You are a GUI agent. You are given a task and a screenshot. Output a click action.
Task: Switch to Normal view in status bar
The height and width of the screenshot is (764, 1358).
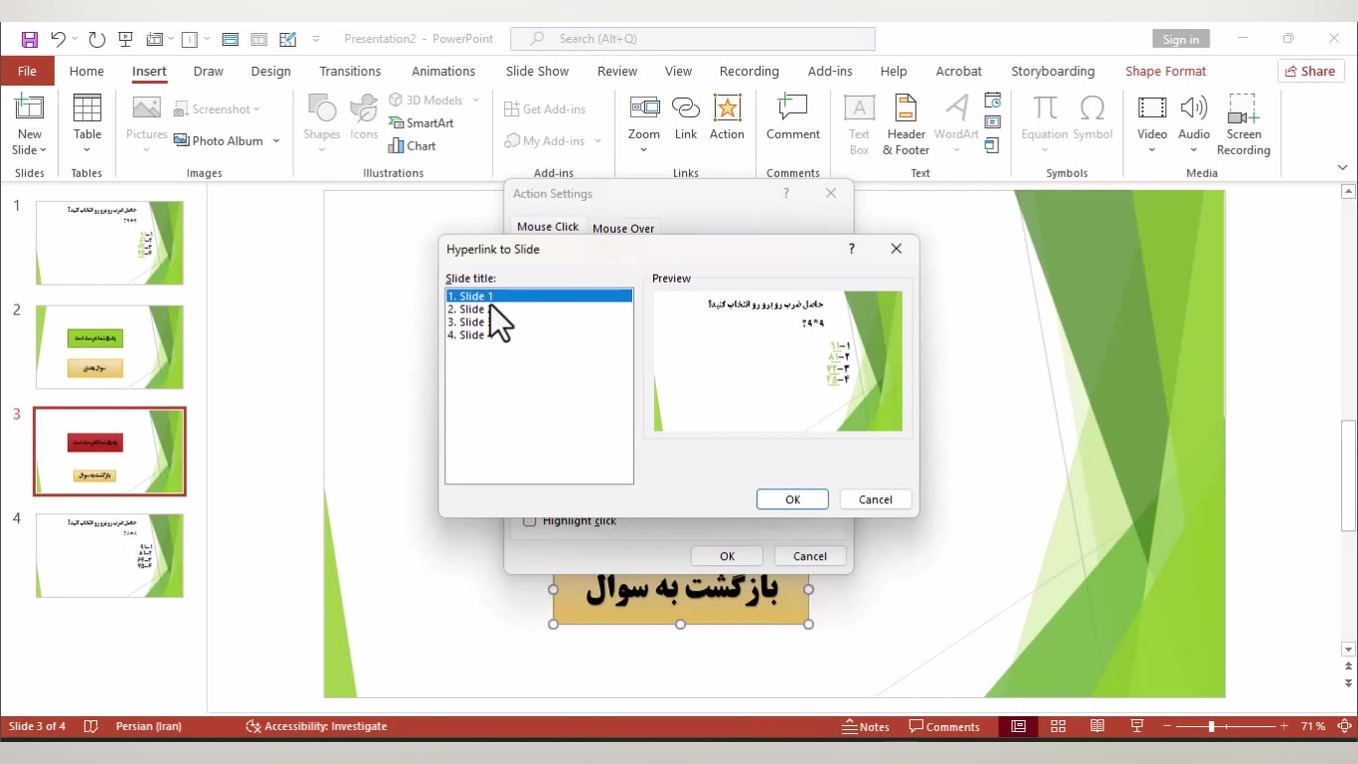click(x=1018, y=727)
